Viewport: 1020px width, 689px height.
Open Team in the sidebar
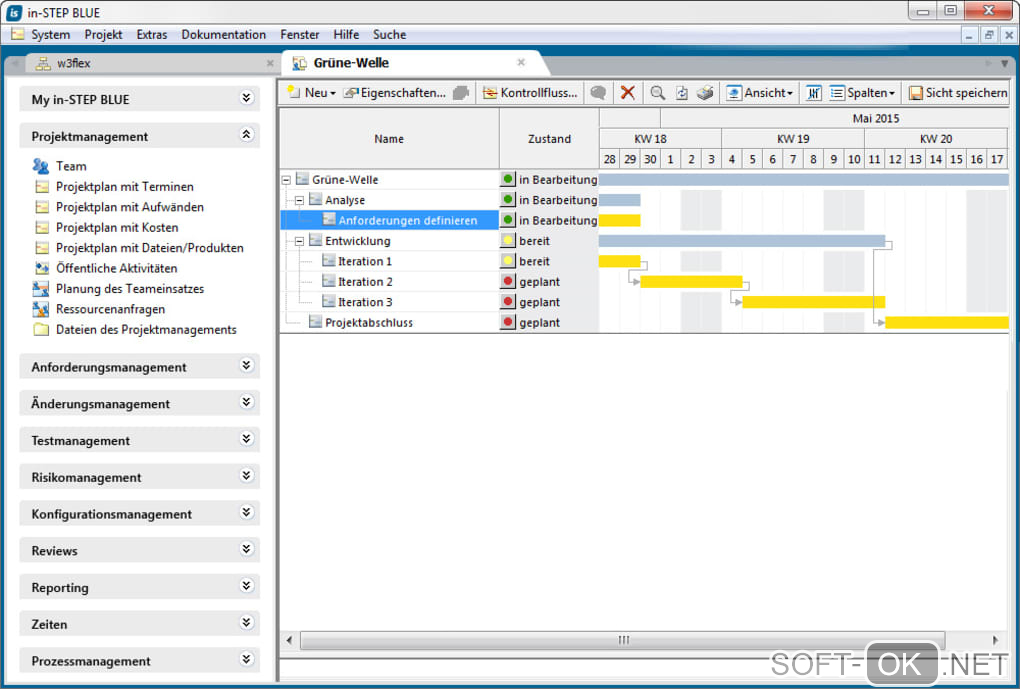click(71, 166)
